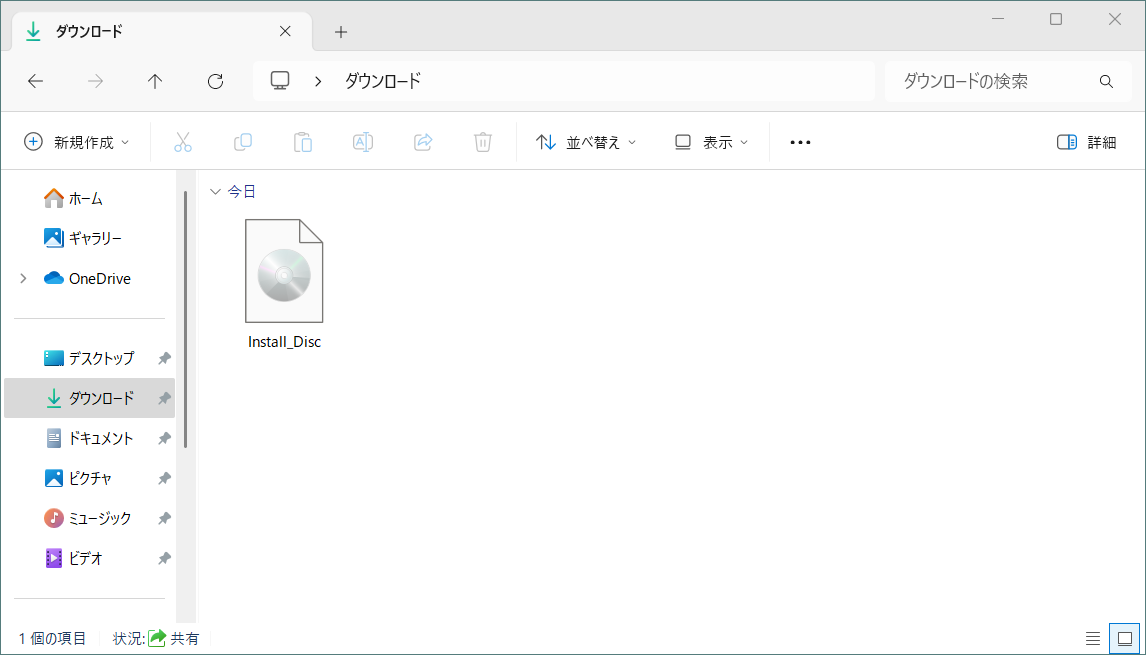
Task: Click the Paste clipboard icon
Action: tap(302, 142)
